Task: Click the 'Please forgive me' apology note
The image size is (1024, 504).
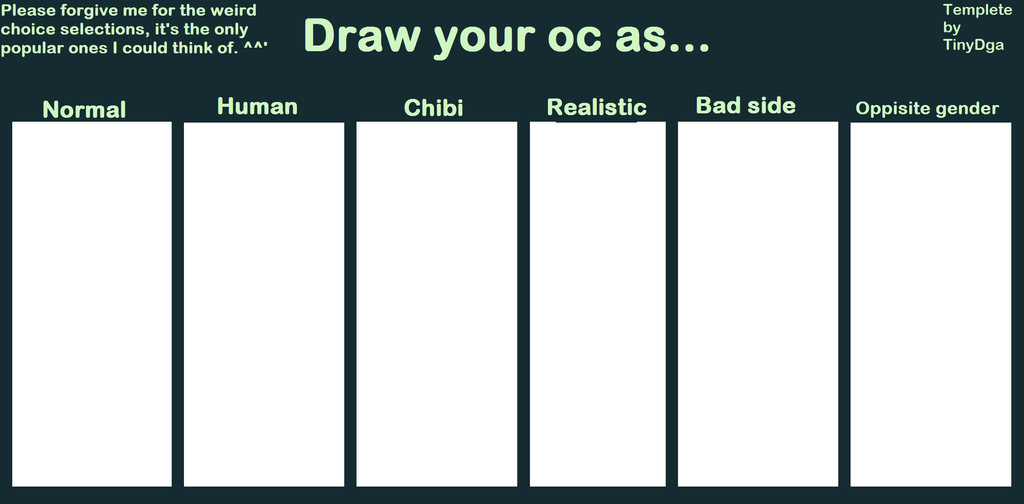Action: pos(135,29)
